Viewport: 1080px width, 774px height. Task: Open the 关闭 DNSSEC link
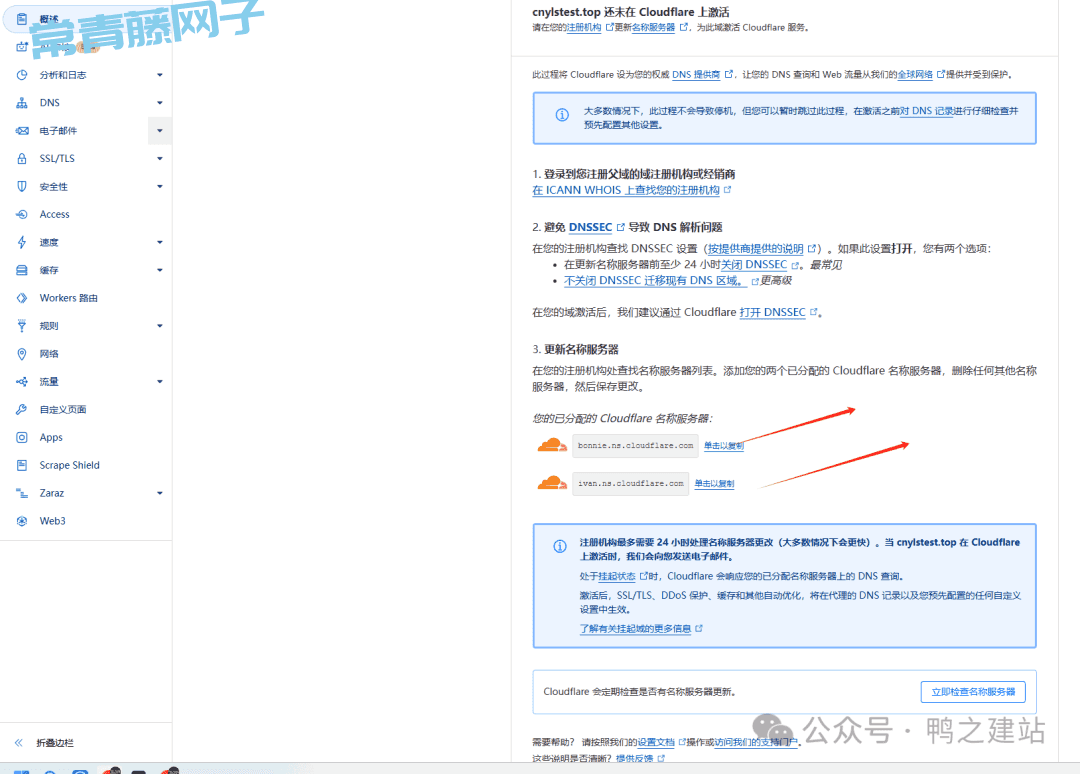(754, 264)
